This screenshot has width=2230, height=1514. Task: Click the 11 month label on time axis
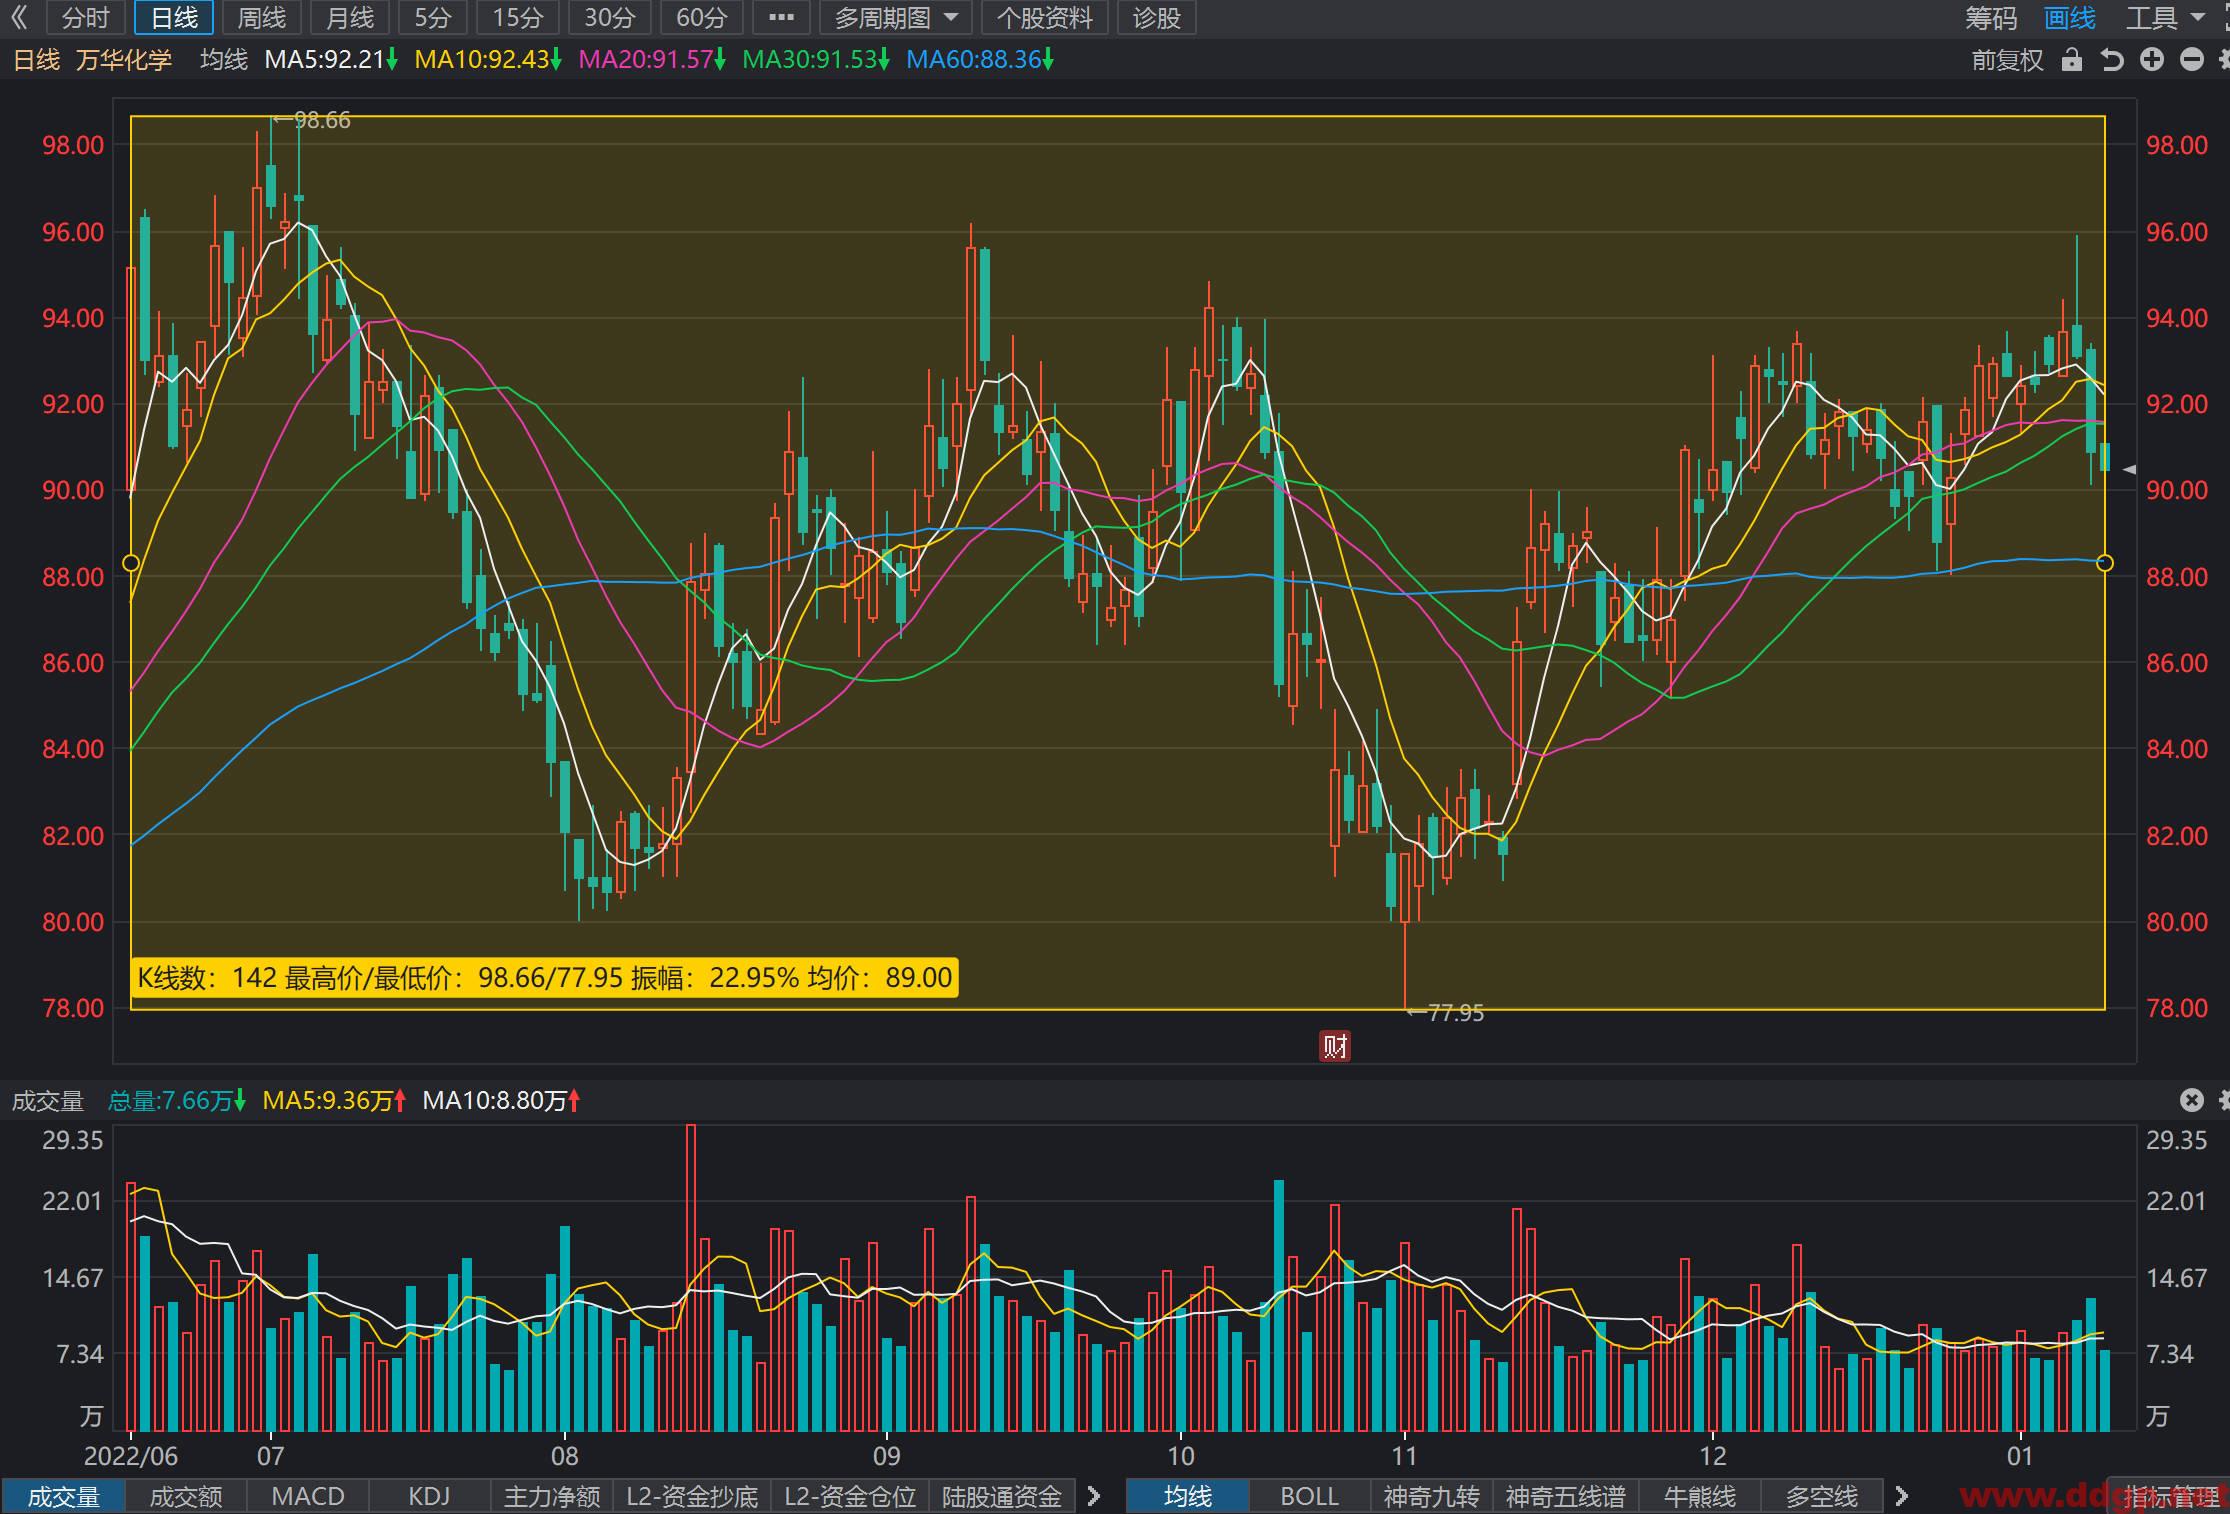tap(1404, 1456)
